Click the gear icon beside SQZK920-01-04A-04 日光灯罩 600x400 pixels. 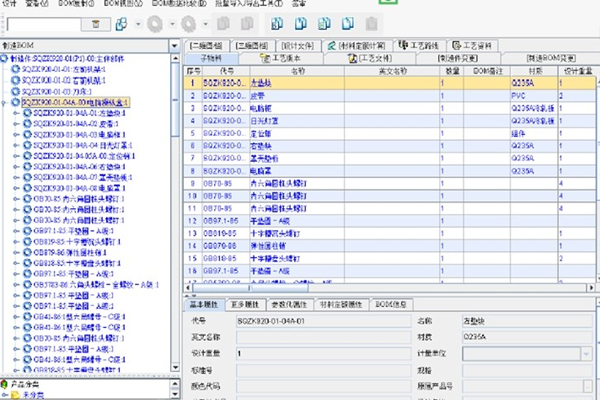[x=27, y=145]
